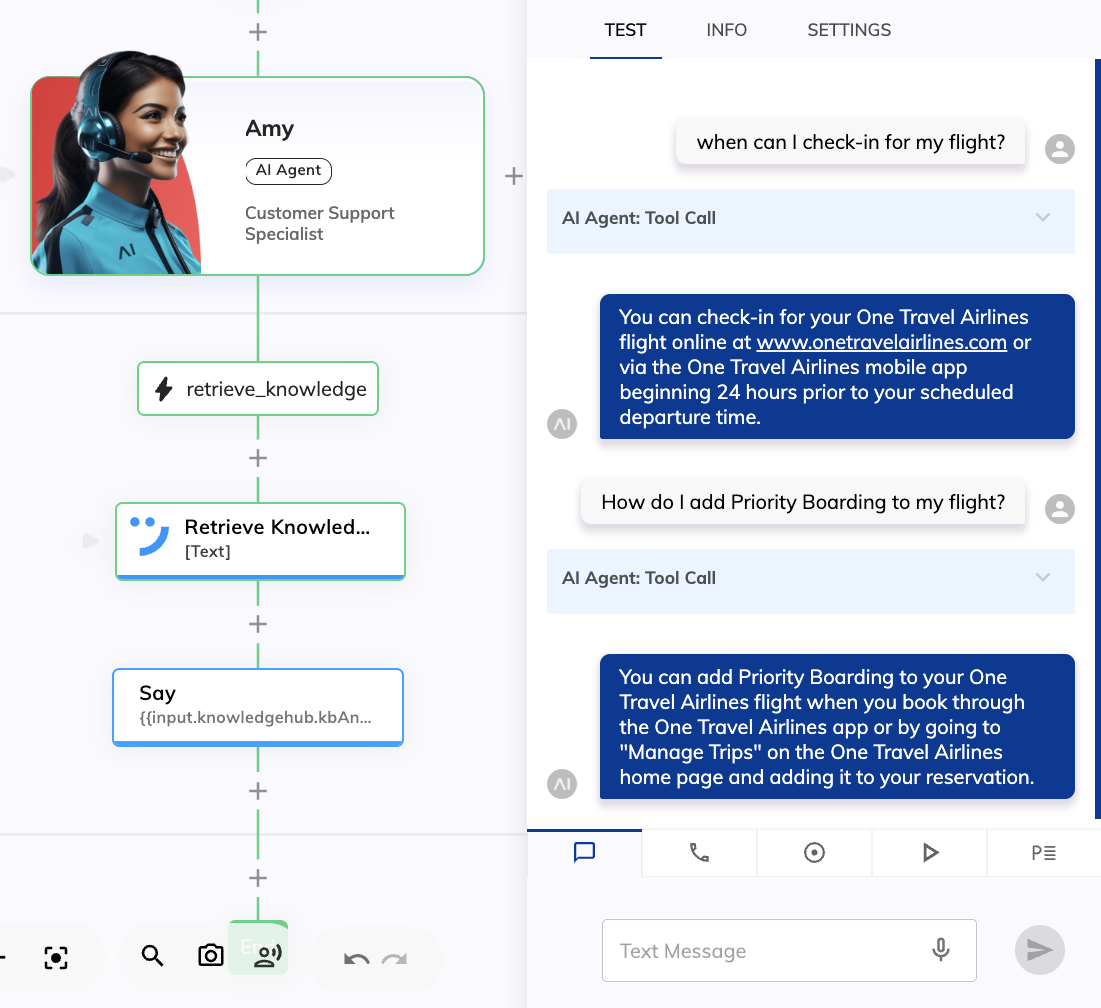Screen dimensions: 1101x1008
Task: Select the retrieve_knowledge tool node
Action: click(258, 389)
